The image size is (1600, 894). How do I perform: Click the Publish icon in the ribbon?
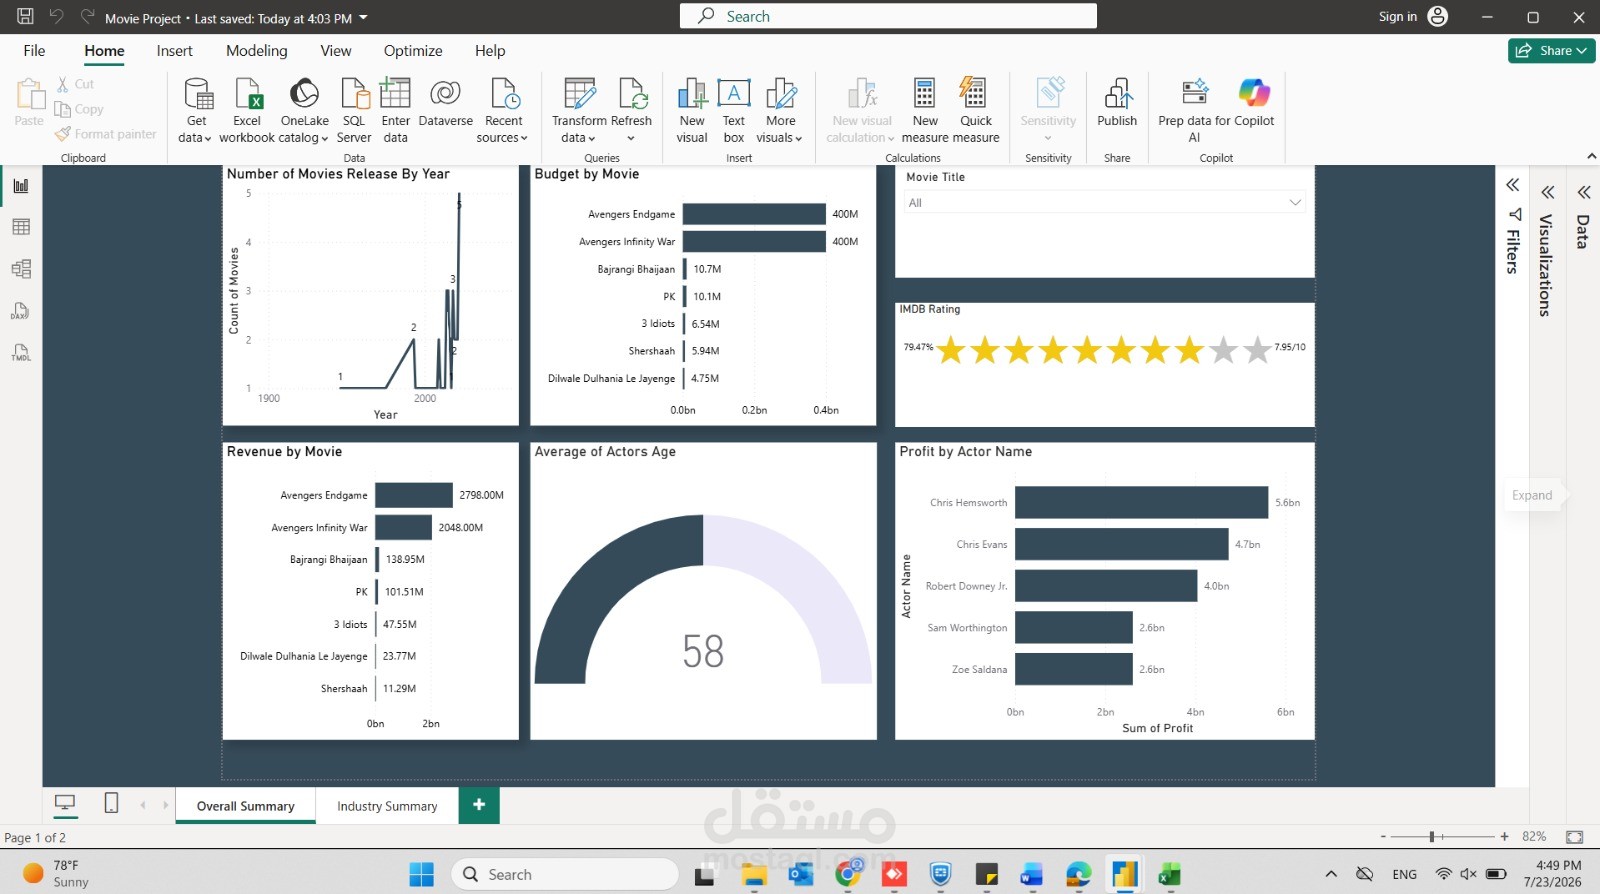tap(1117, 94)
